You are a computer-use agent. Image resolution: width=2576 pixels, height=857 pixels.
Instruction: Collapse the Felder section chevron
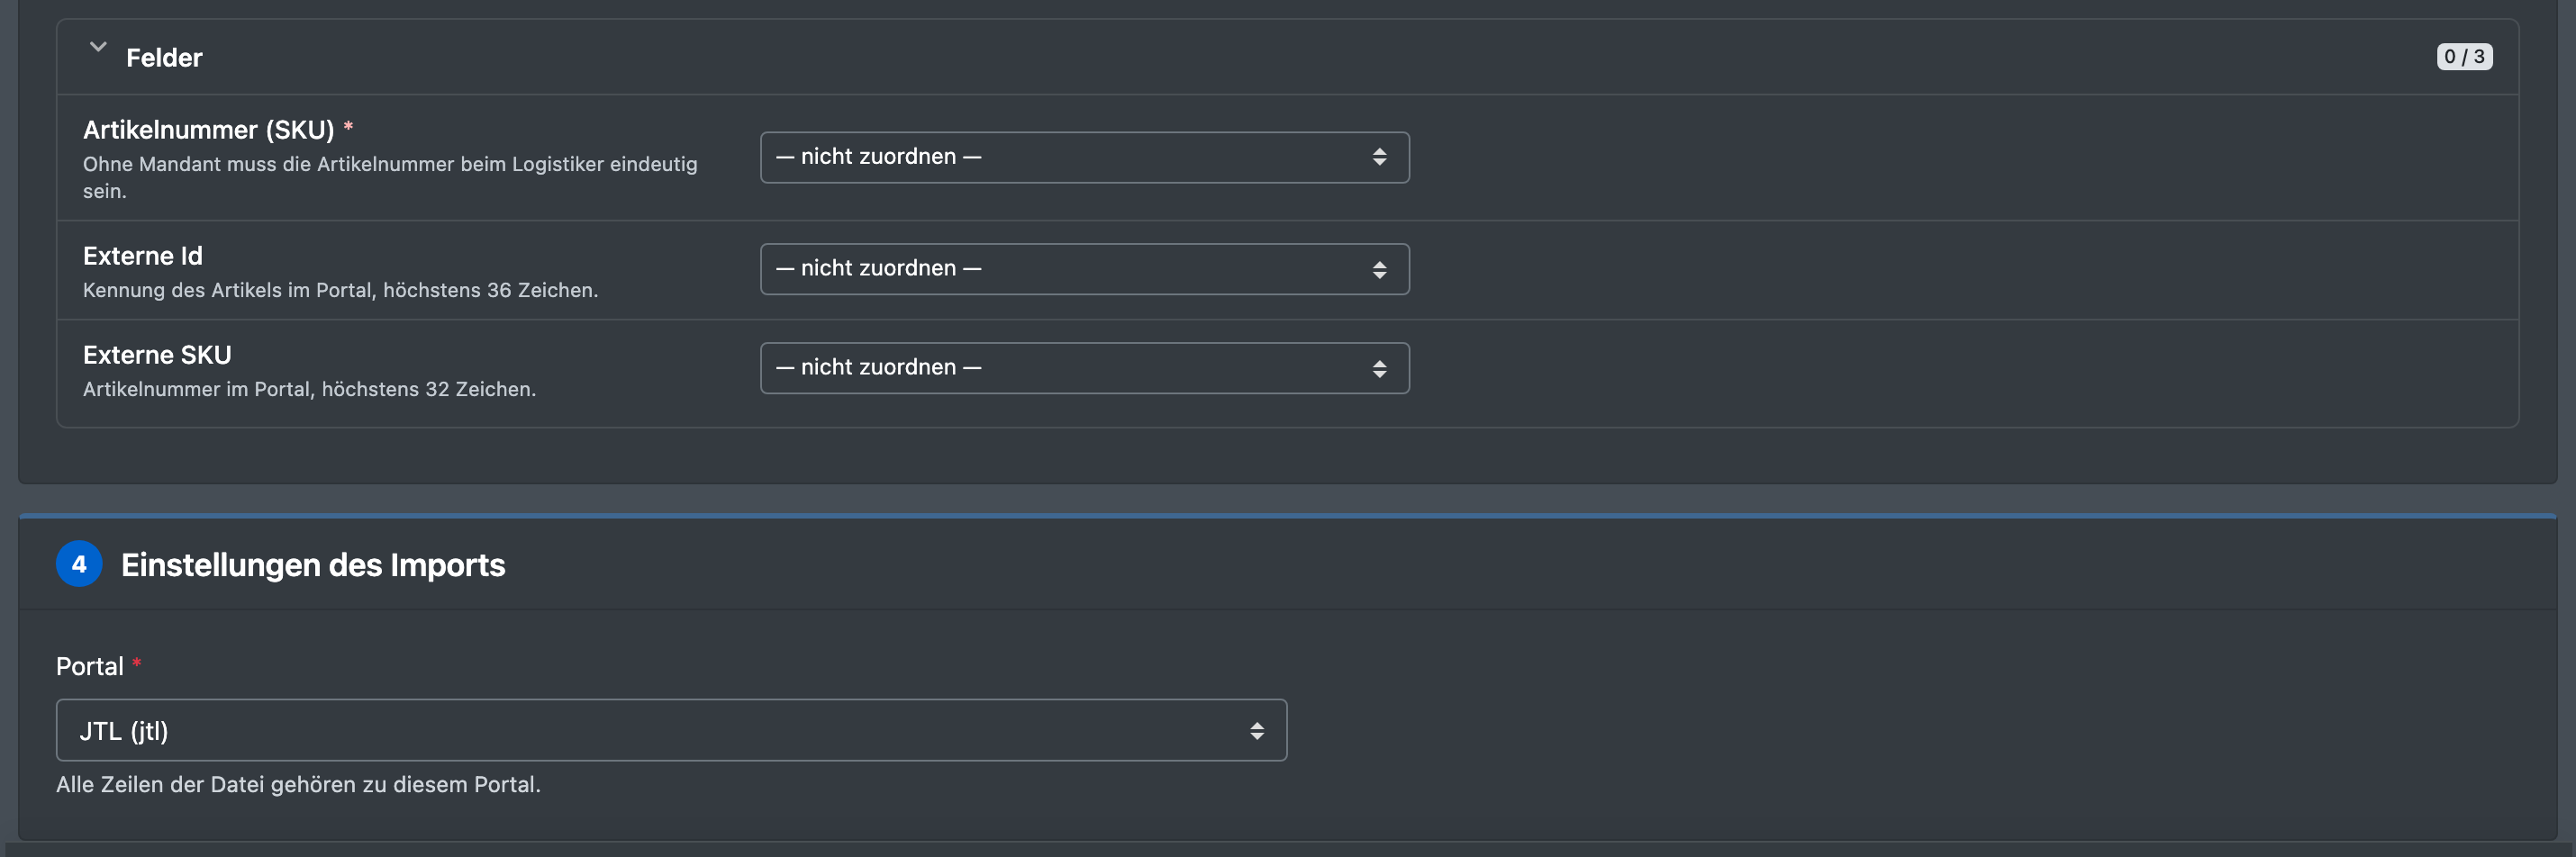(x=98, y=47)
